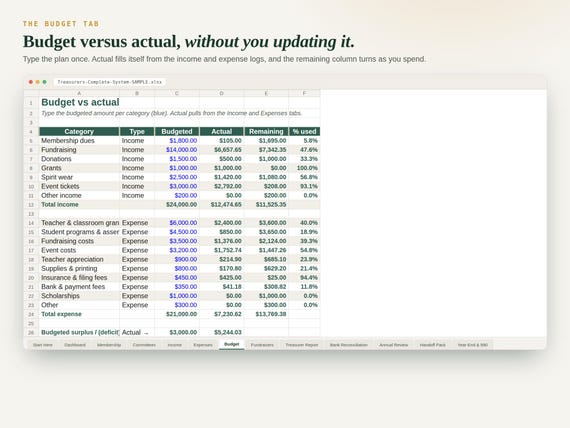Open the Income sheet tab
The height and width of the screenshot is (428, 570).
174,345
